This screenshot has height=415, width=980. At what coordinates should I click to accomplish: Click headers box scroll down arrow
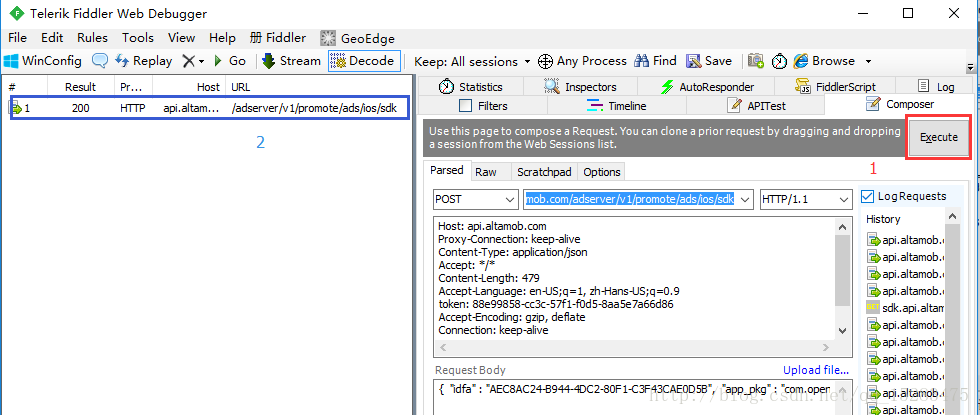842,331
